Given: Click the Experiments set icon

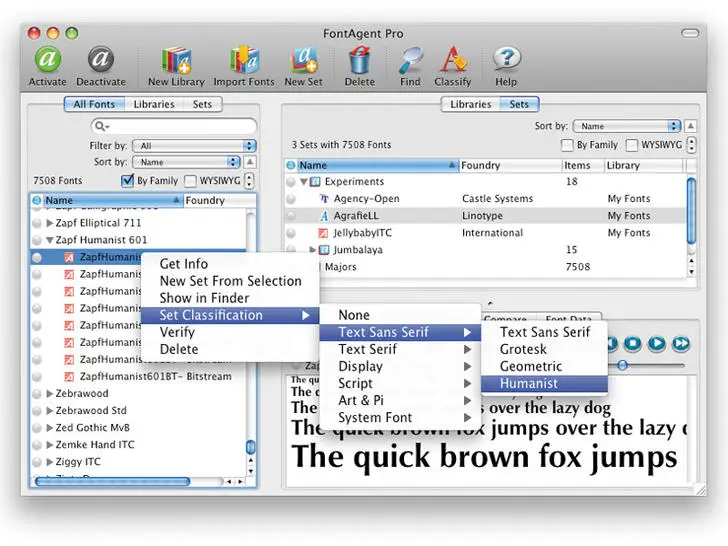Looking at the screenshot, I should [x=315, y=182].
